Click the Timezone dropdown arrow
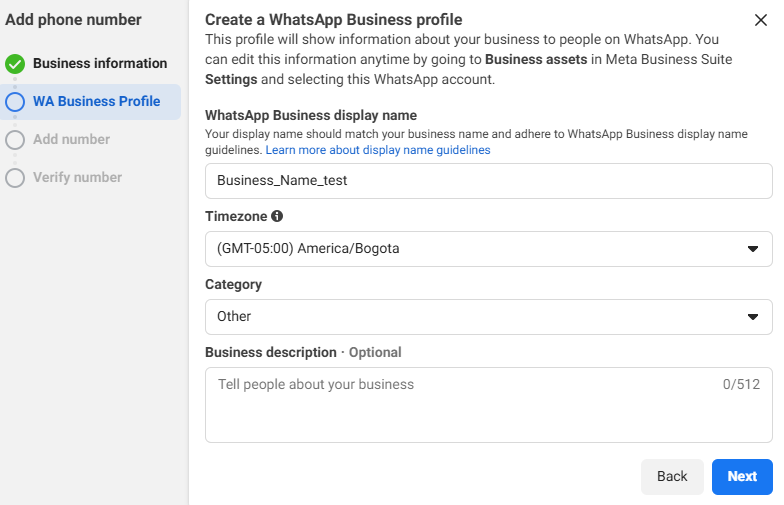The height and width of the screenshot is (505, 784). click(752, 248)
